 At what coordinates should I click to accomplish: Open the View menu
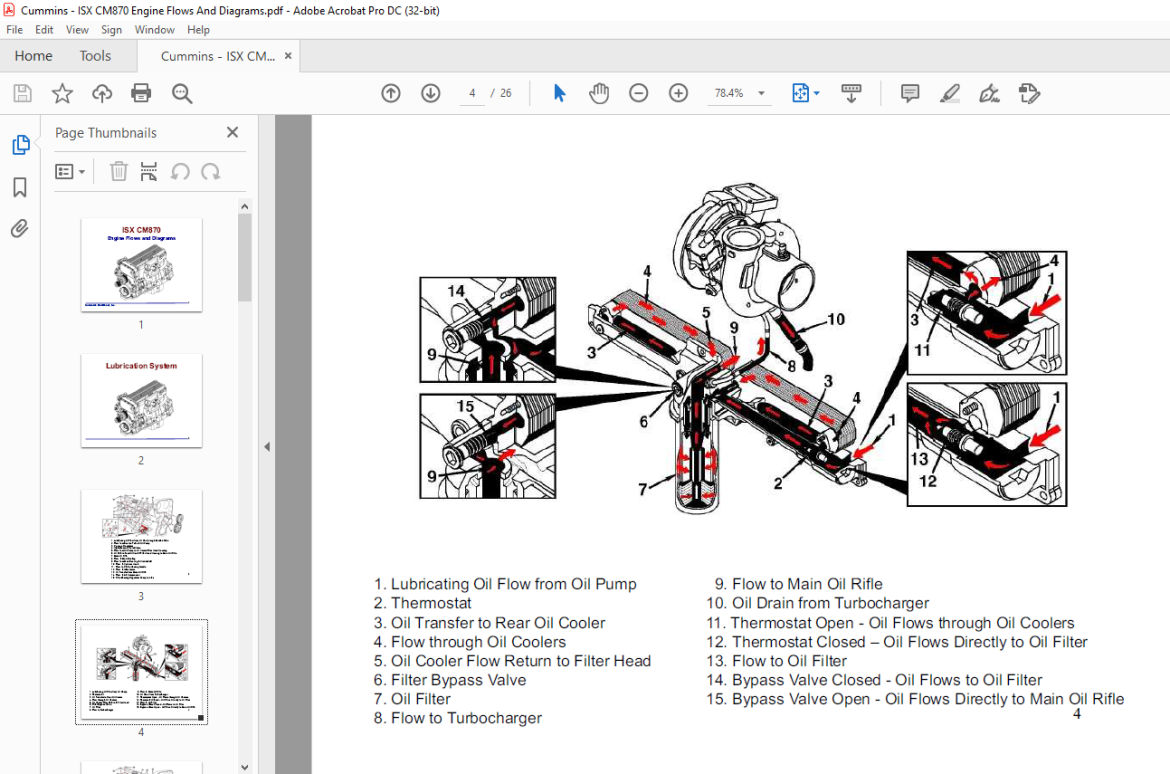(x=77, y=30)
